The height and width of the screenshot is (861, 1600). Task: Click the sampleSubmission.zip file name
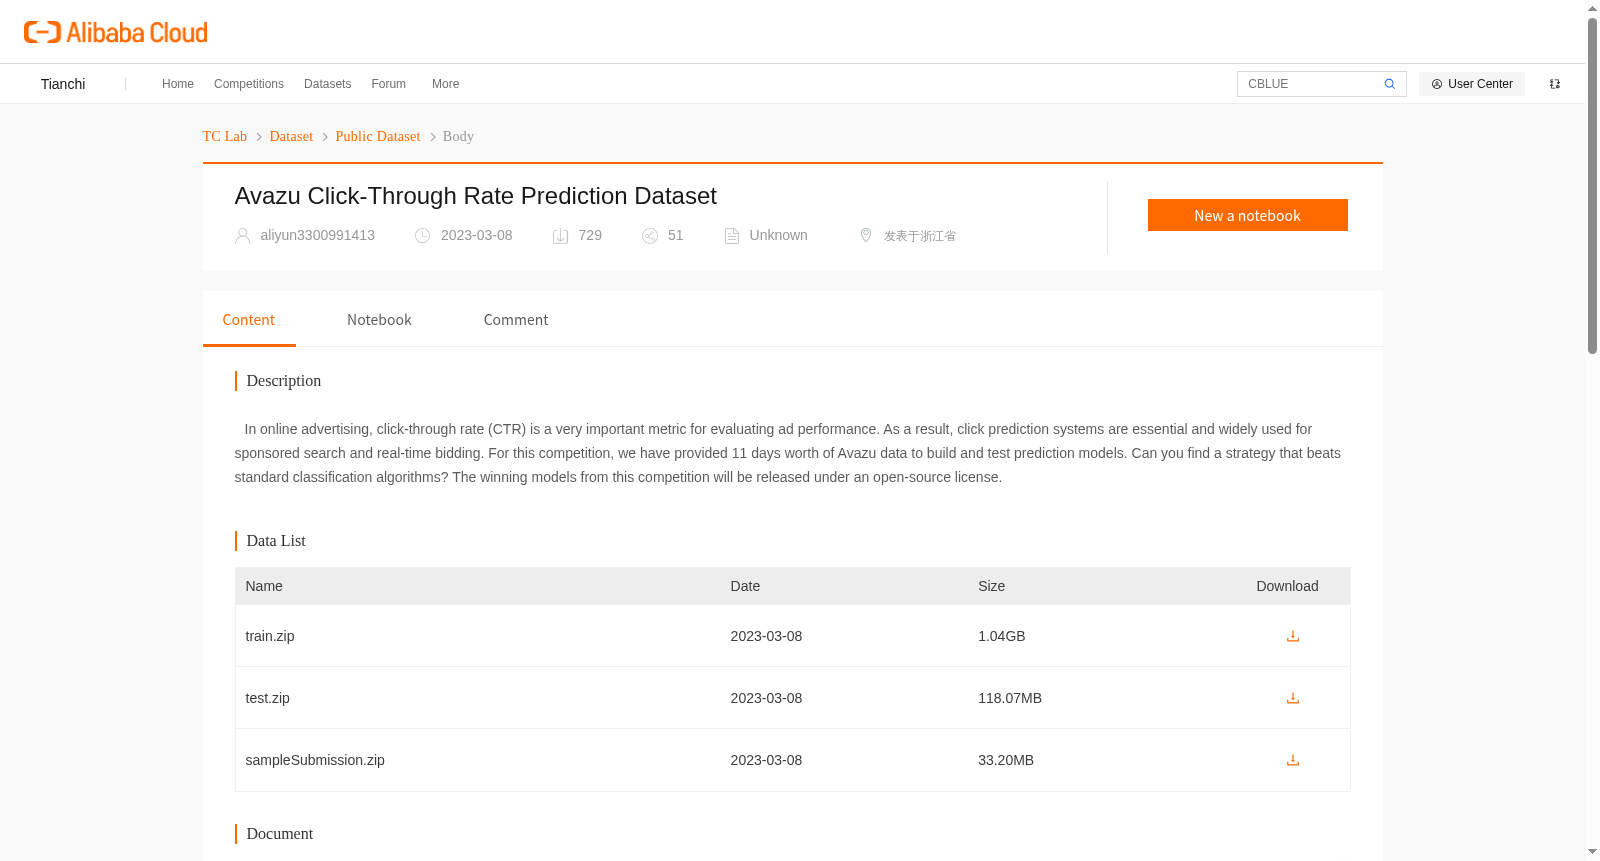click(x=315, y=760)
